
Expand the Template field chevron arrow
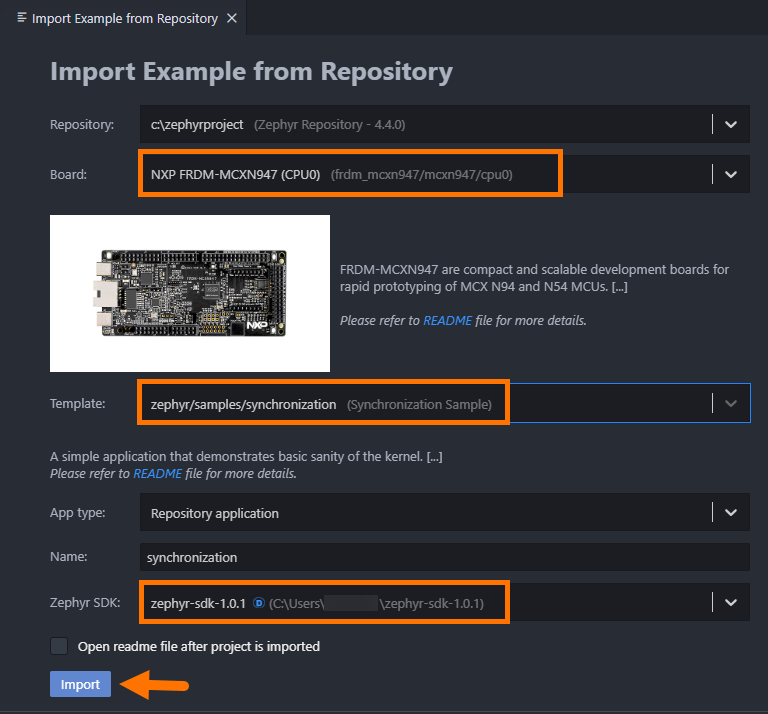731,404
